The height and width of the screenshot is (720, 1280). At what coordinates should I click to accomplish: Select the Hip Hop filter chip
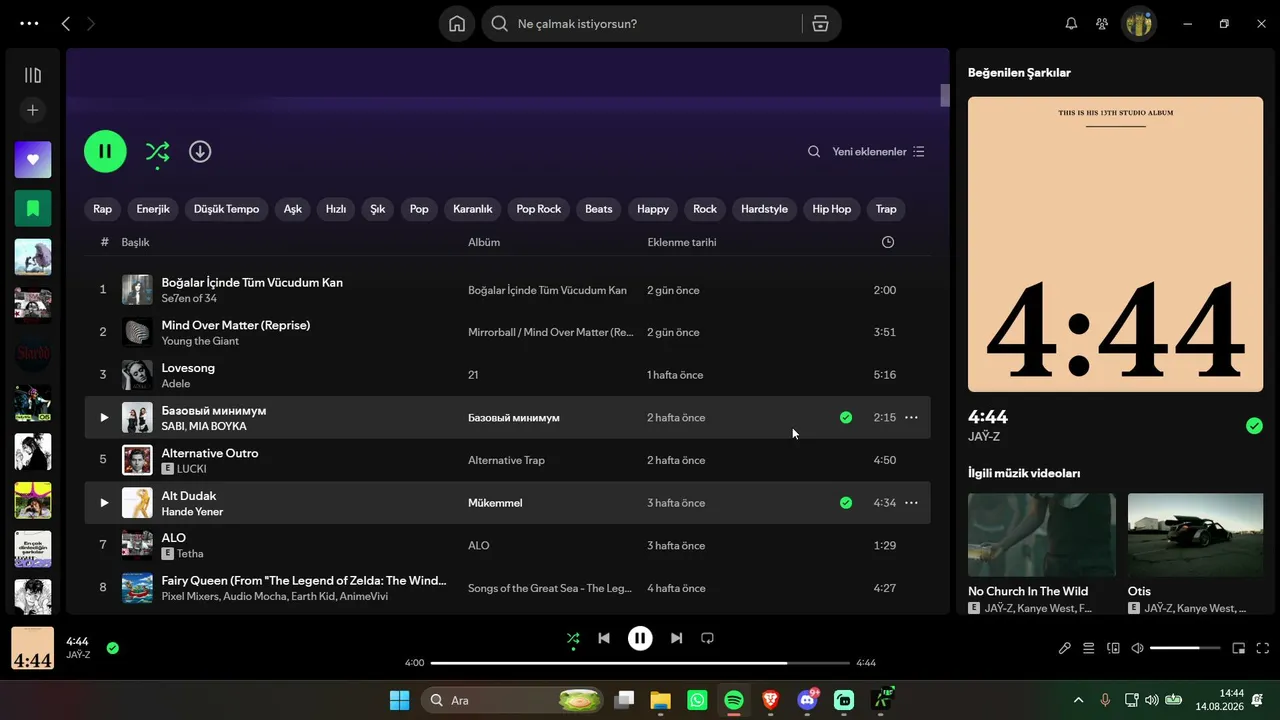point(832,209)
